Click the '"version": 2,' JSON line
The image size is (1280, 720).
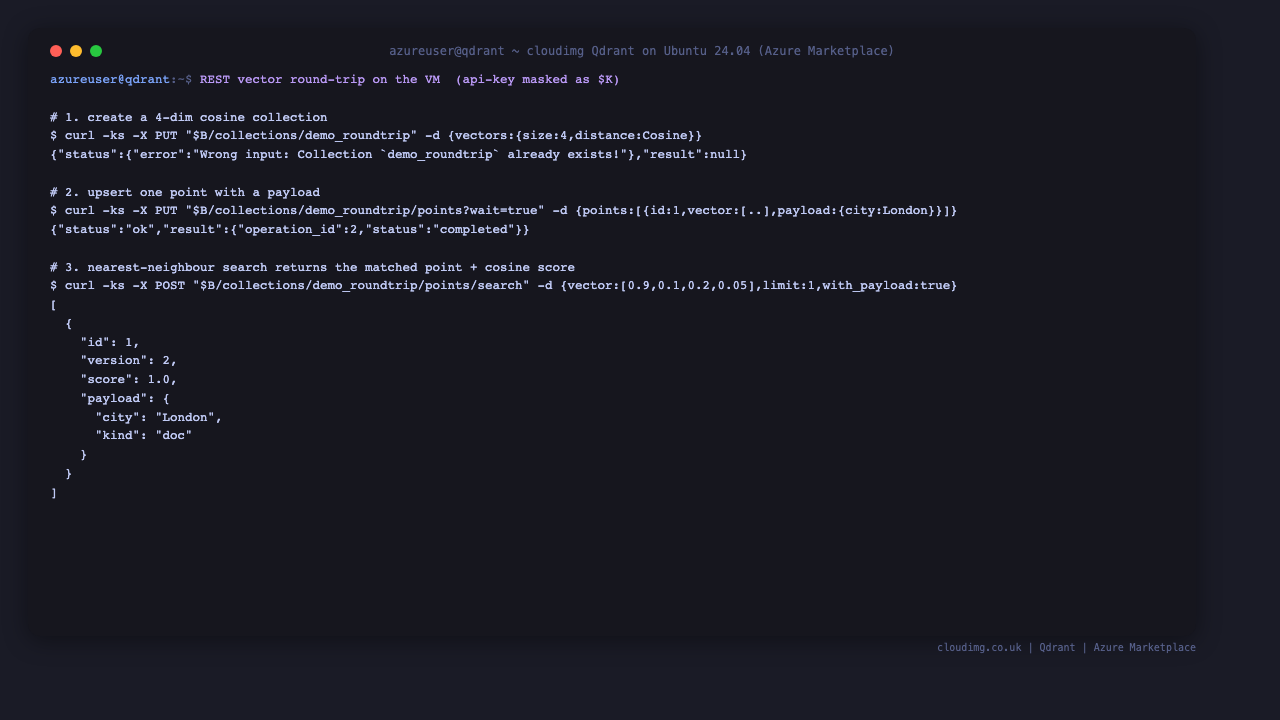coord(129,360)
